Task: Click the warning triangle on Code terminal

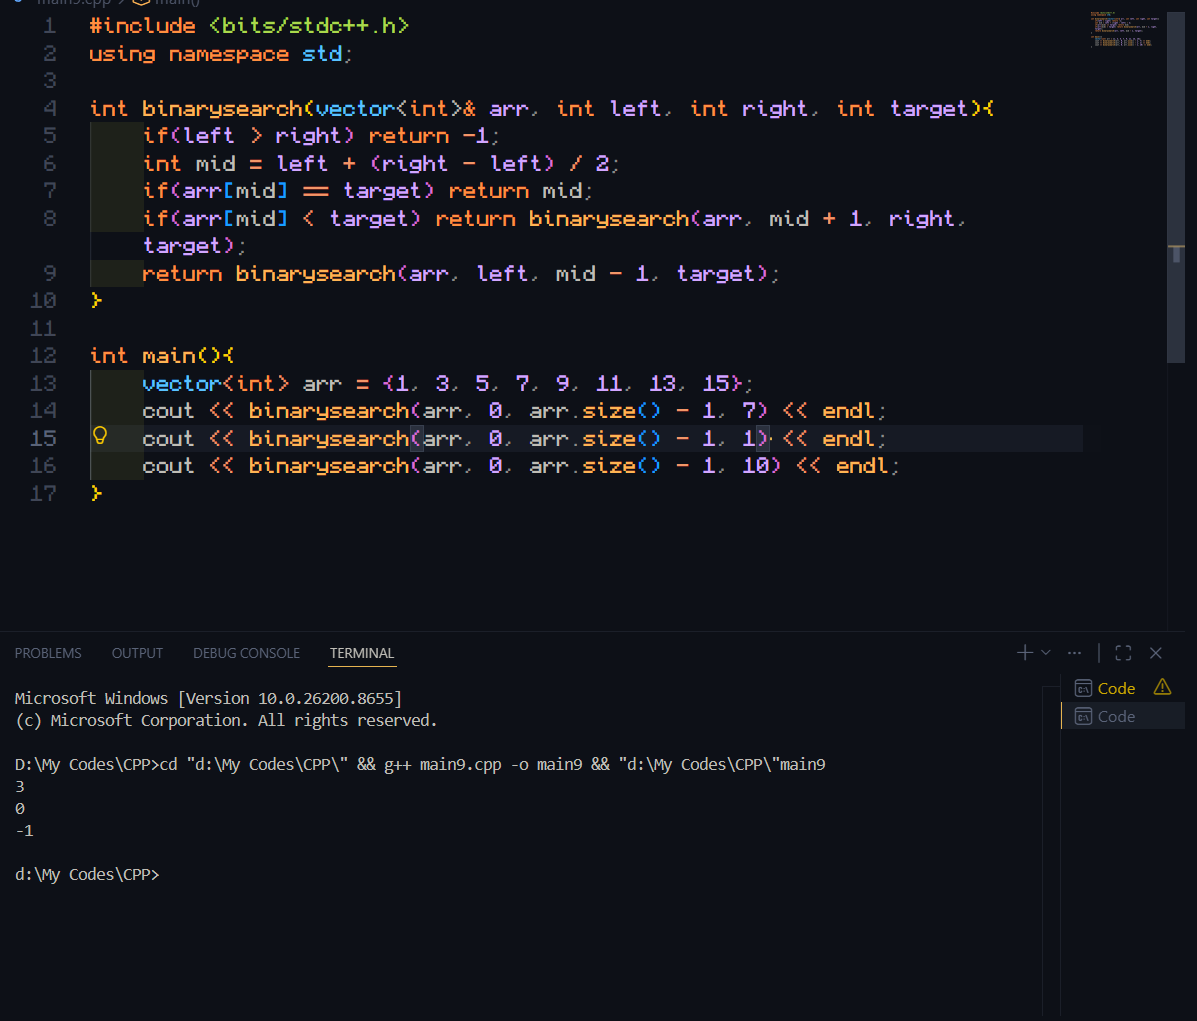Action: (1162, 687)
